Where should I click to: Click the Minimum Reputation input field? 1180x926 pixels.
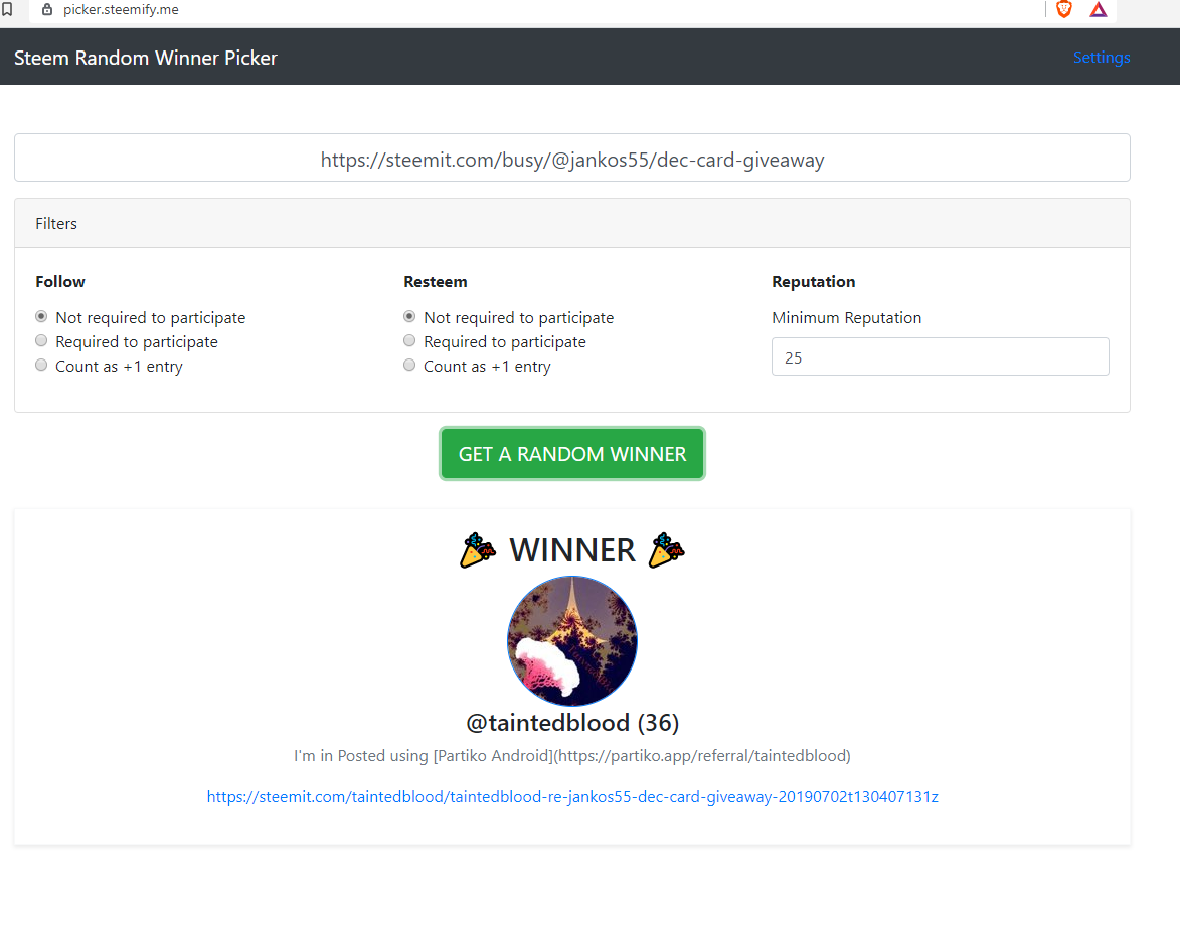[940, 357]
